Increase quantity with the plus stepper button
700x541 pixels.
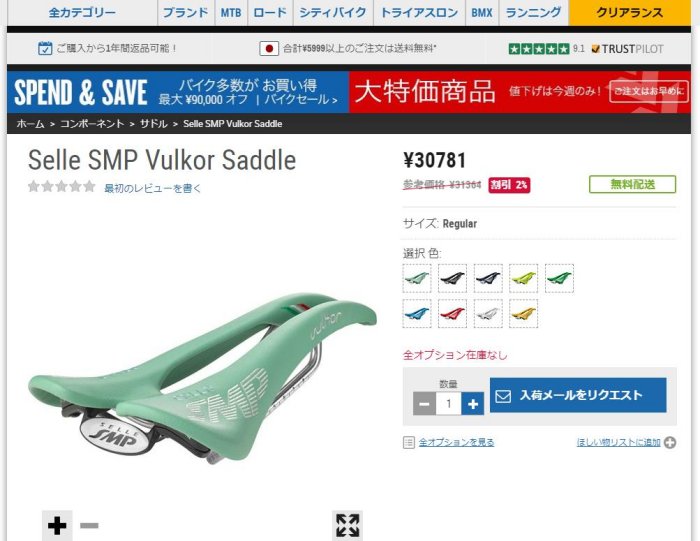click(x=473, y=404)
